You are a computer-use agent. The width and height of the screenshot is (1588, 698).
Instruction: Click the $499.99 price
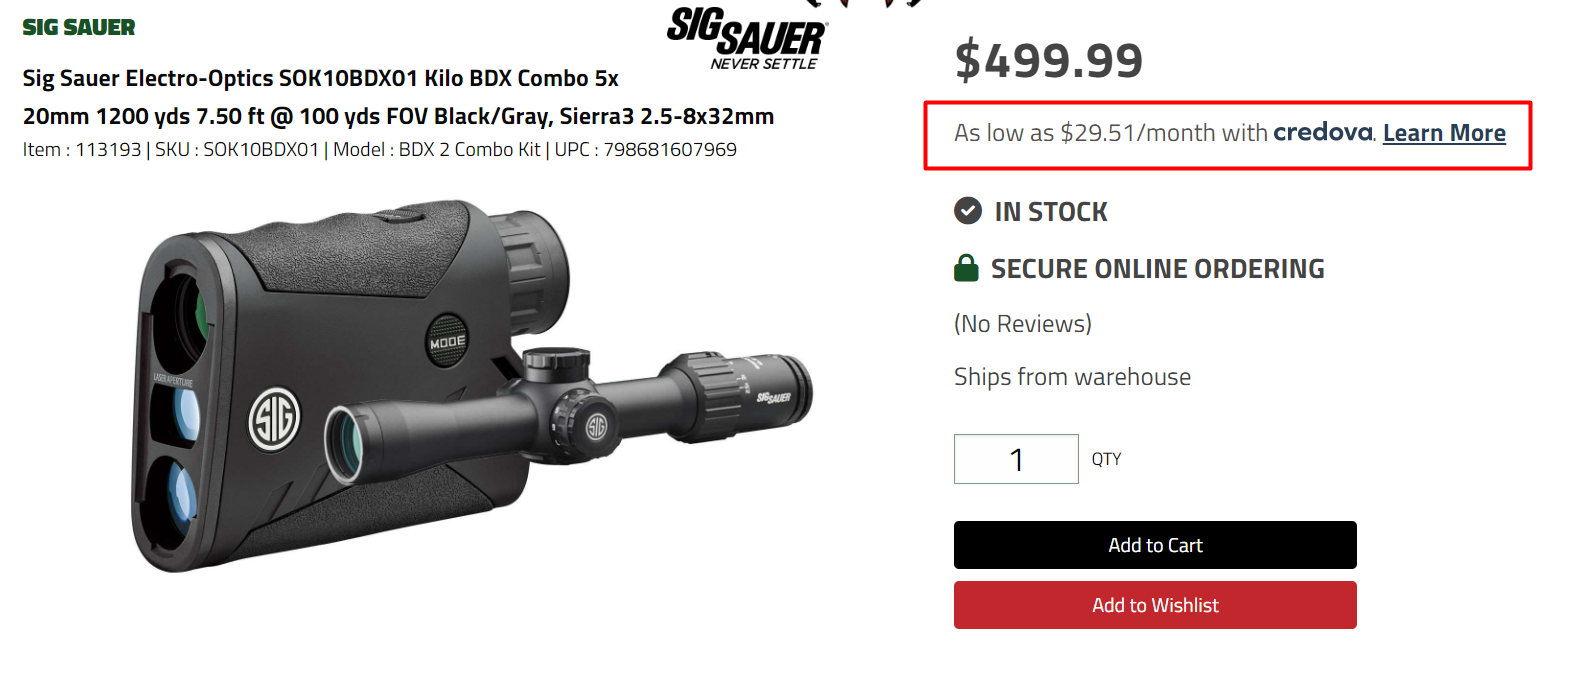pyautogui.click(x=1049, y=60)
